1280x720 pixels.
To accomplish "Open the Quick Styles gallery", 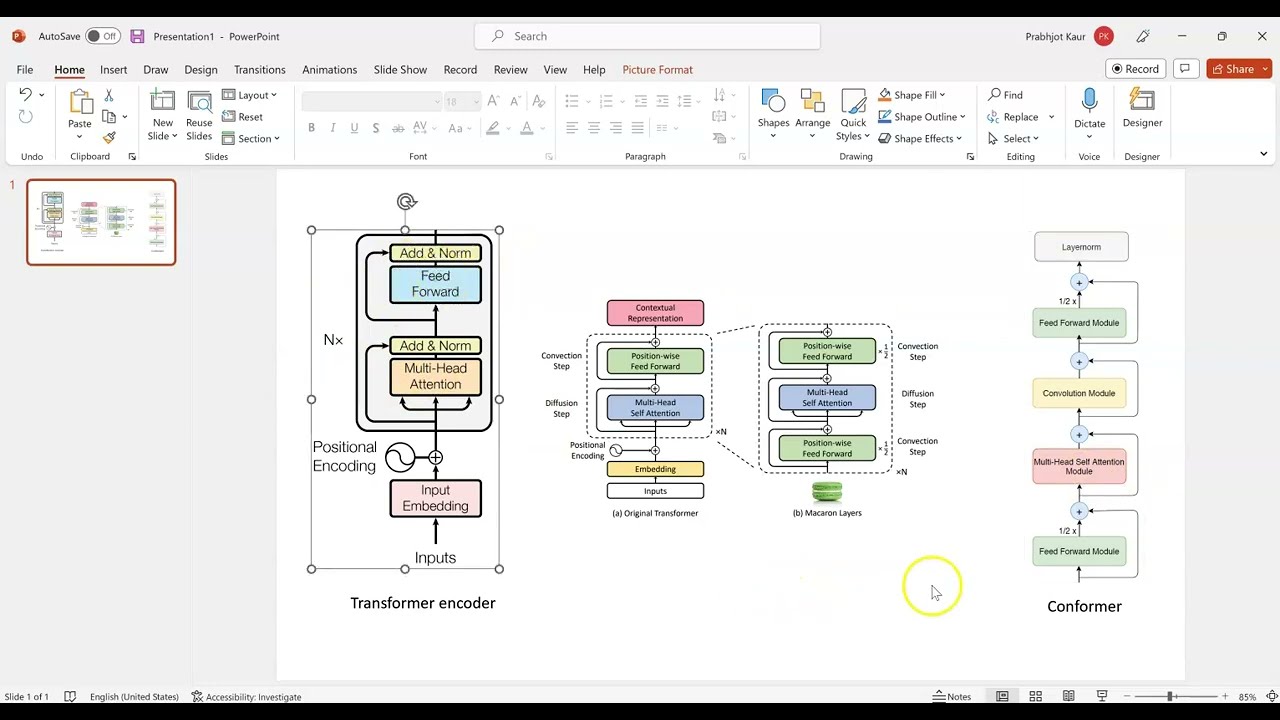I will [x=853, y=114].
